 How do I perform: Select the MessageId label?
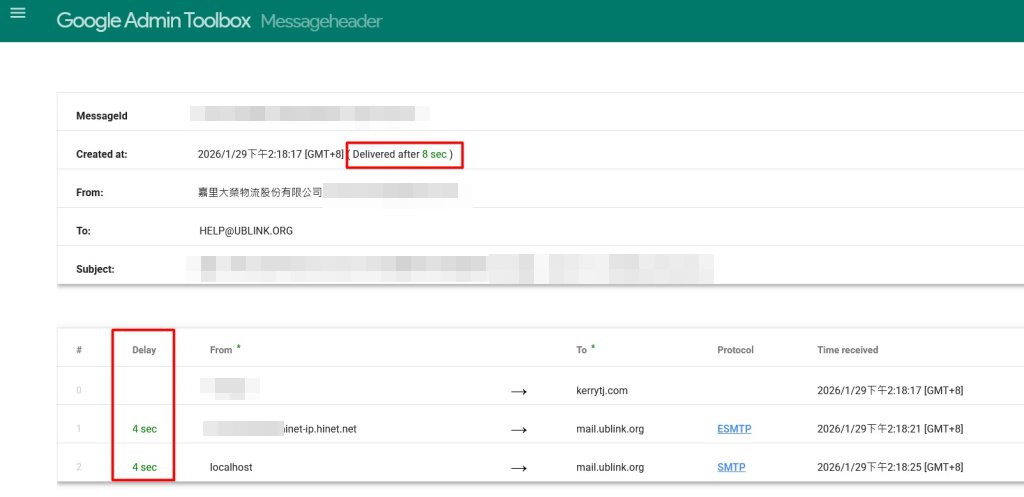(x=102, y=116)
